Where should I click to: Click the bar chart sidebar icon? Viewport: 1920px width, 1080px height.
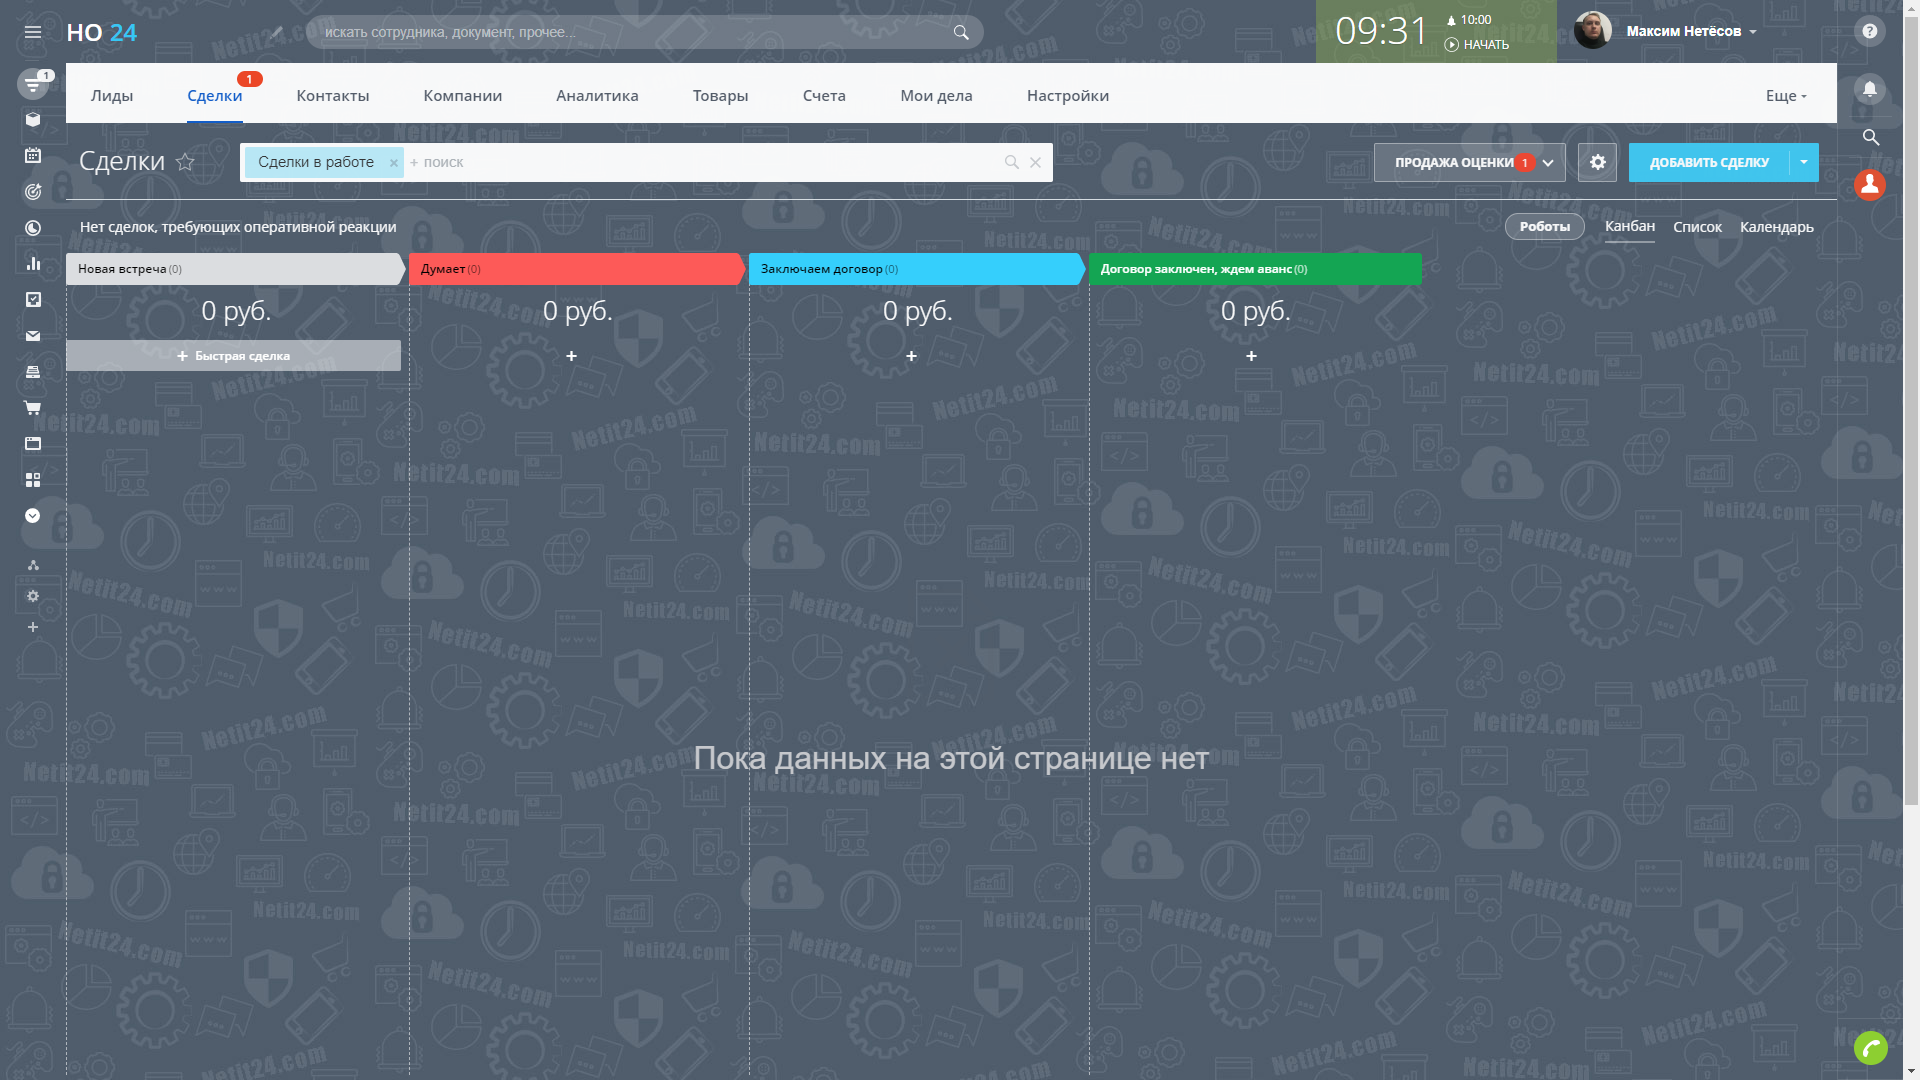pyautogui.click(x=33, y=263)
